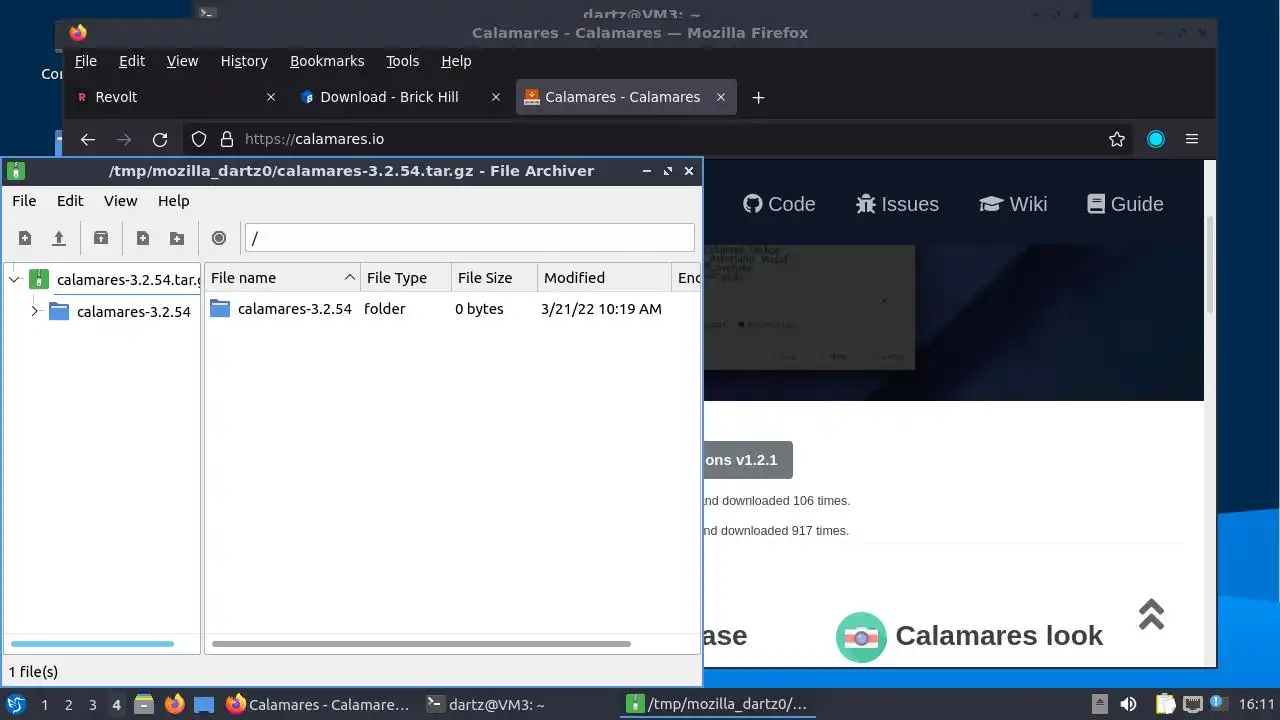
Task: Click the 16:11 clock in taskbar
Action: tap(1256, 704)
